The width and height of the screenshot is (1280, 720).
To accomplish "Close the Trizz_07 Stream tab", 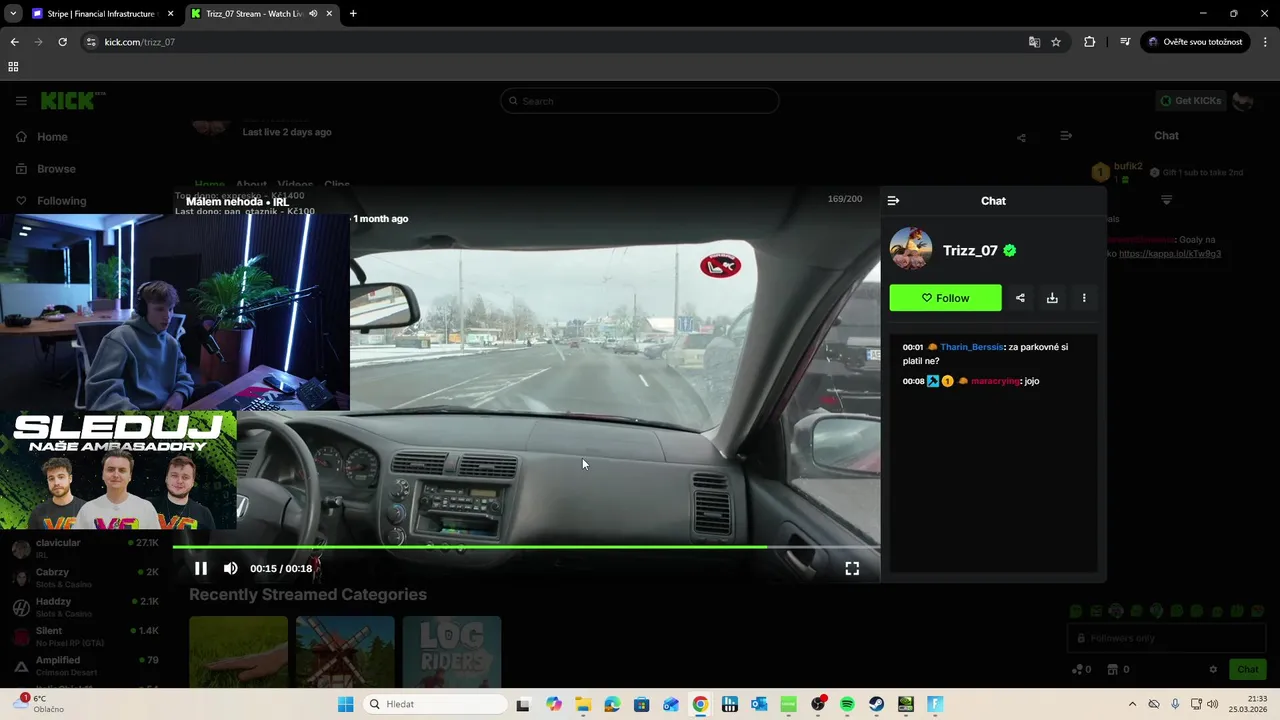I will point(330,14).
